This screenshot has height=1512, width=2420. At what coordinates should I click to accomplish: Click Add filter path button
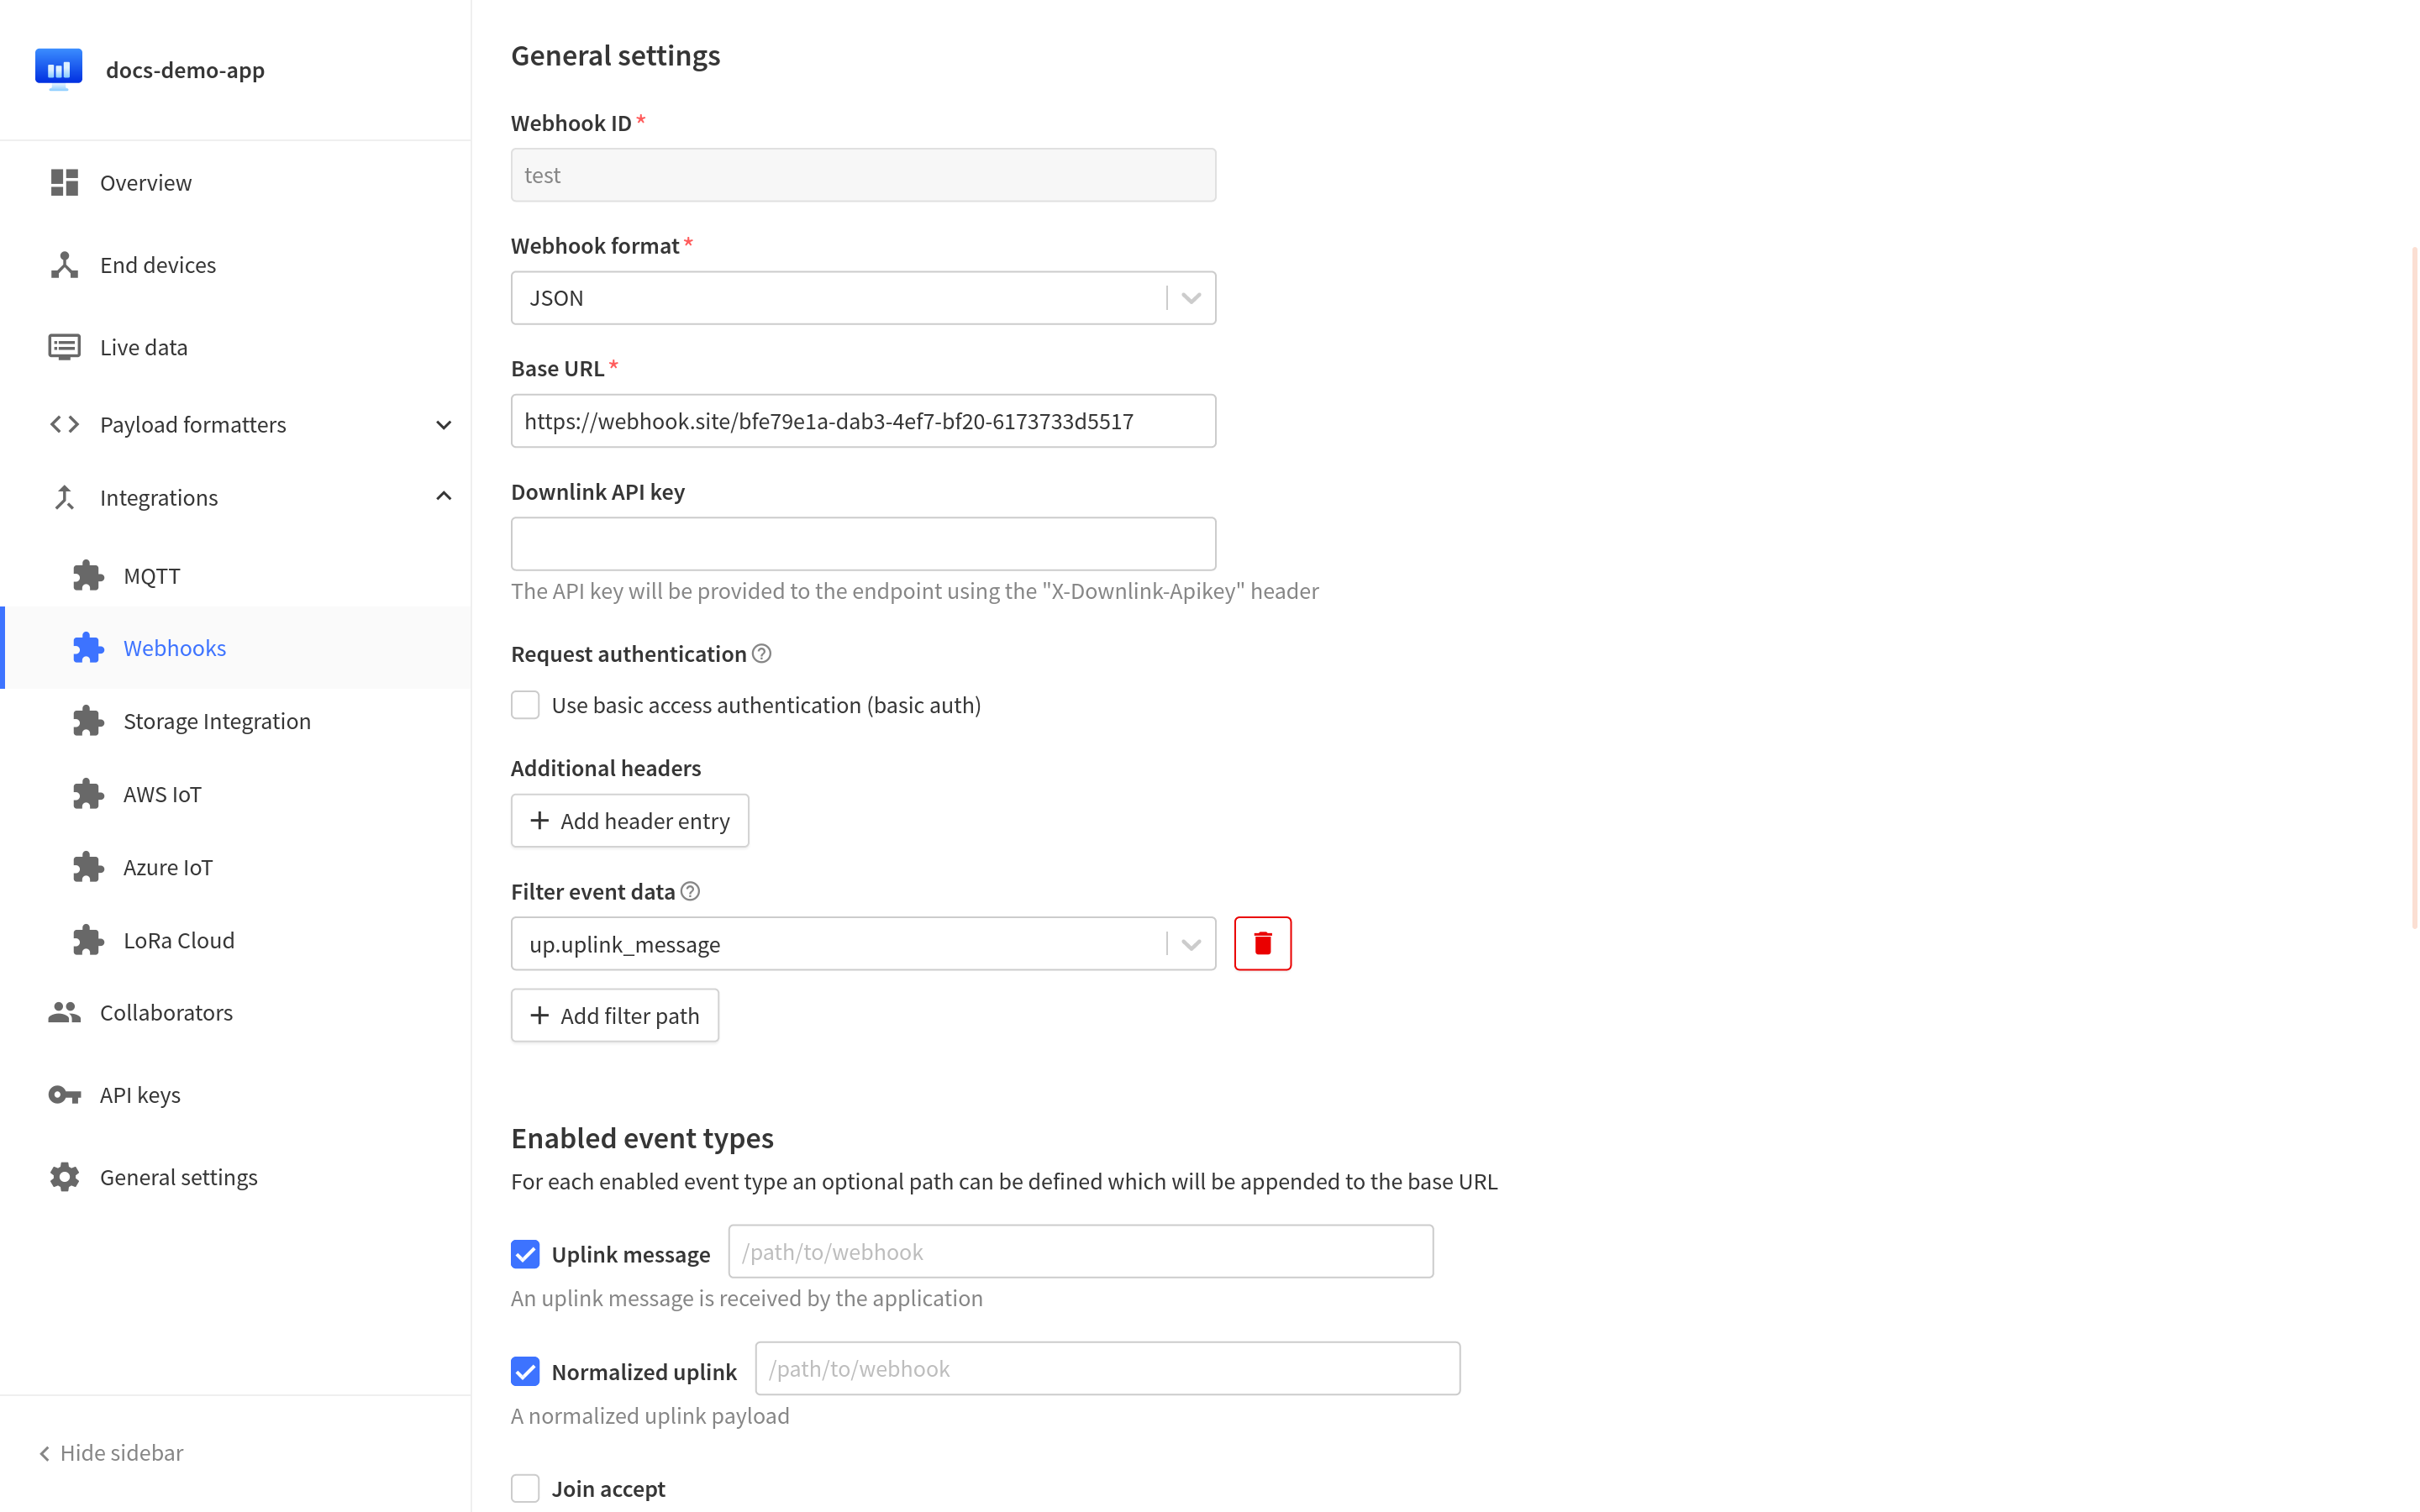point(613,1014)
